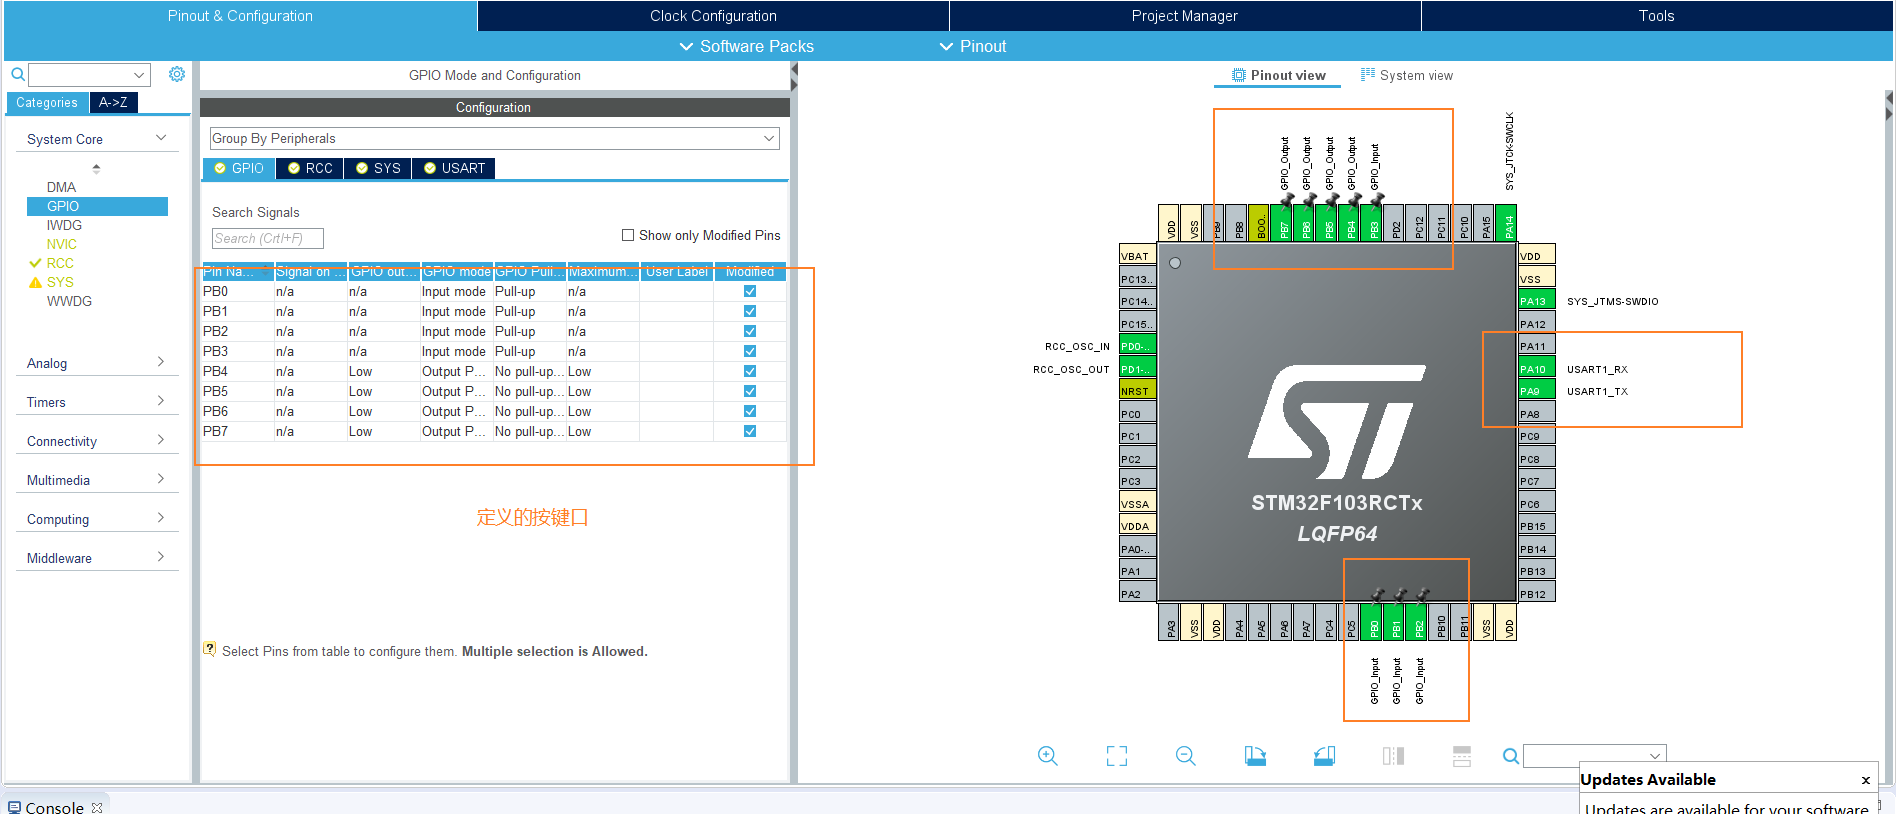This screenshot has width=1896, height=814.
Task: Click the PC0 pin on chip left side
Action: click(1138, 414)
